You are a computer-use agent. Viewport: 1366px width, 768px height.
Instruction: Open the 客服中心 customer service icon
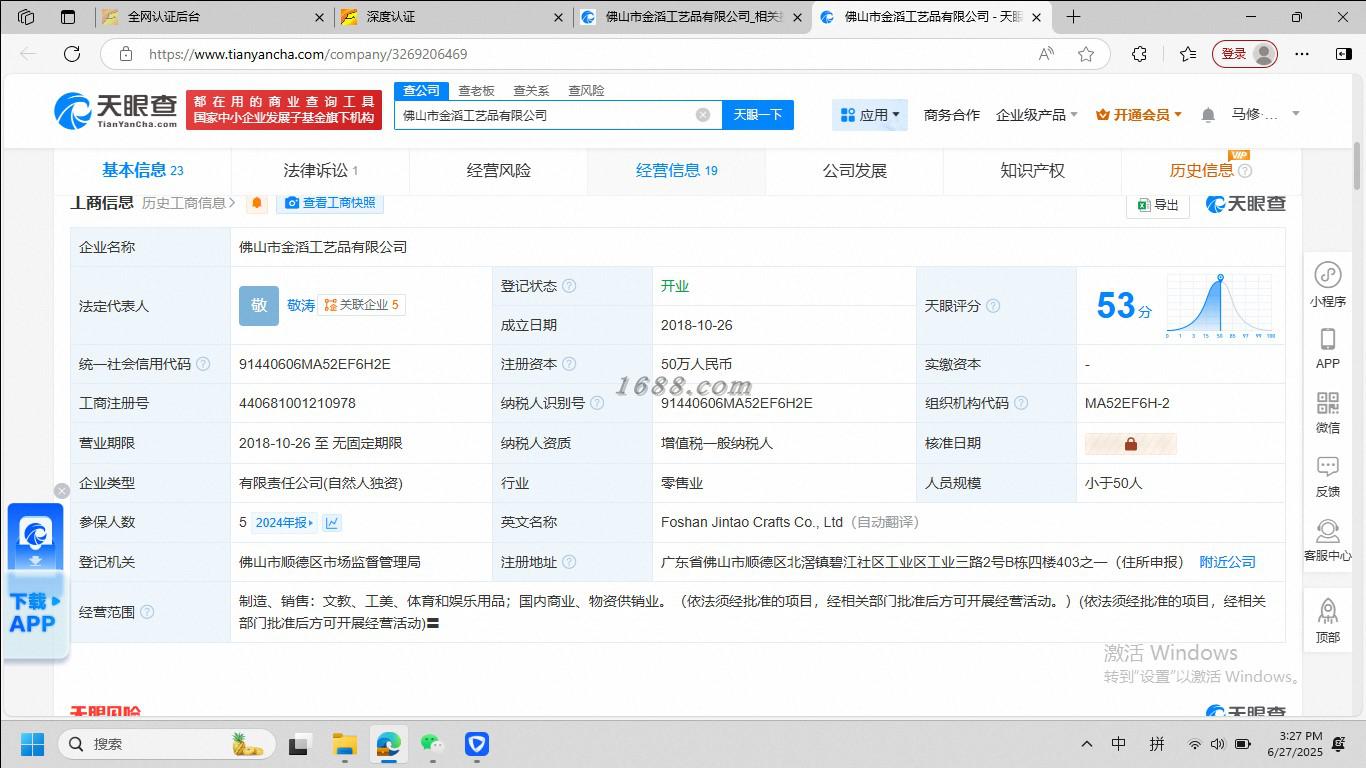click(x=1327, y=540)
